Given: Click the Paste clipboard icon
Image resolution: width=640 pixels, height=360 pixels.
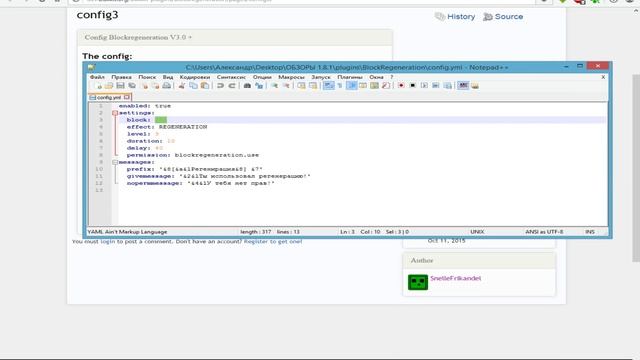Looking at the screenshot, I should 205,86.
